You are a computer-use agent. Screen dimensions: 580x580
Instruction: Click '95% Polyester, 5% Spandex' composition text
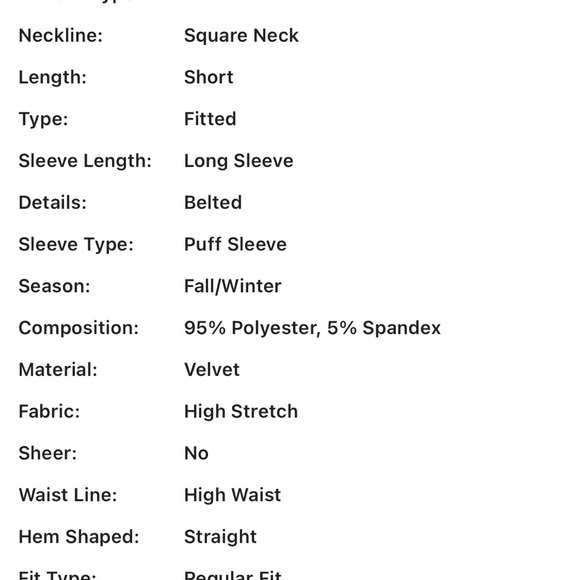click(312, 328)
